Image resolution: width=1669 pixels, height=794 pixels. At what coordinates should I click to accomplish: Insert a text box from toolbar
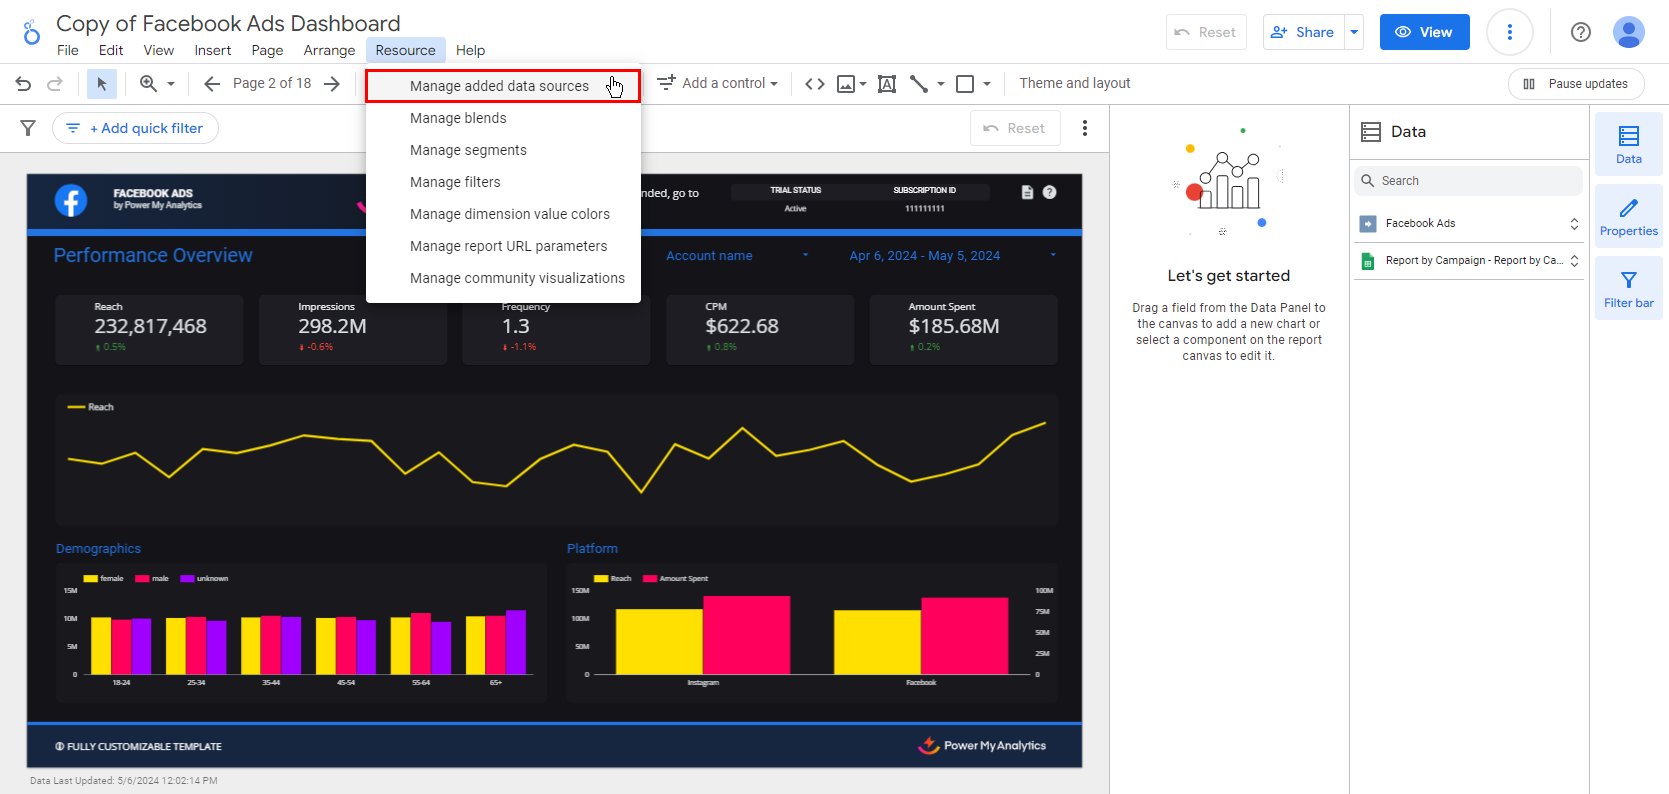click(x=886, y=84)
